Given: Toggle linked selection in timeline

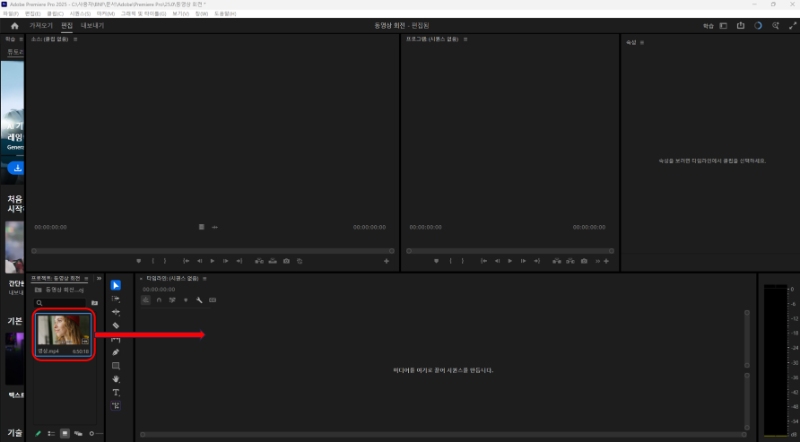Looking at the screenshot, I should (x=173, y=299).
